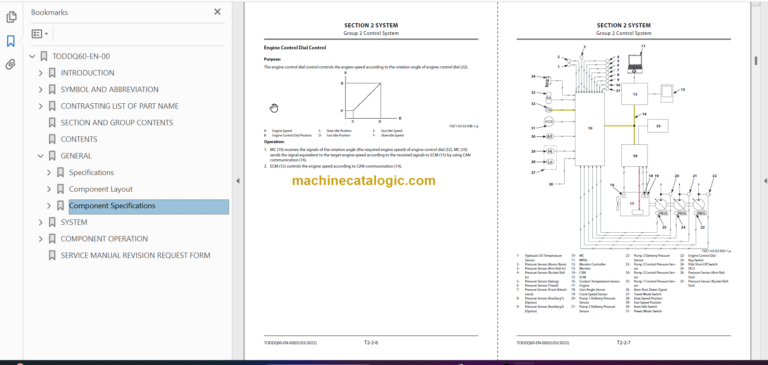Screen dimensions: 768x365
Task: Click the engine speed graph on left page
Action: click(x=372, y=98)
